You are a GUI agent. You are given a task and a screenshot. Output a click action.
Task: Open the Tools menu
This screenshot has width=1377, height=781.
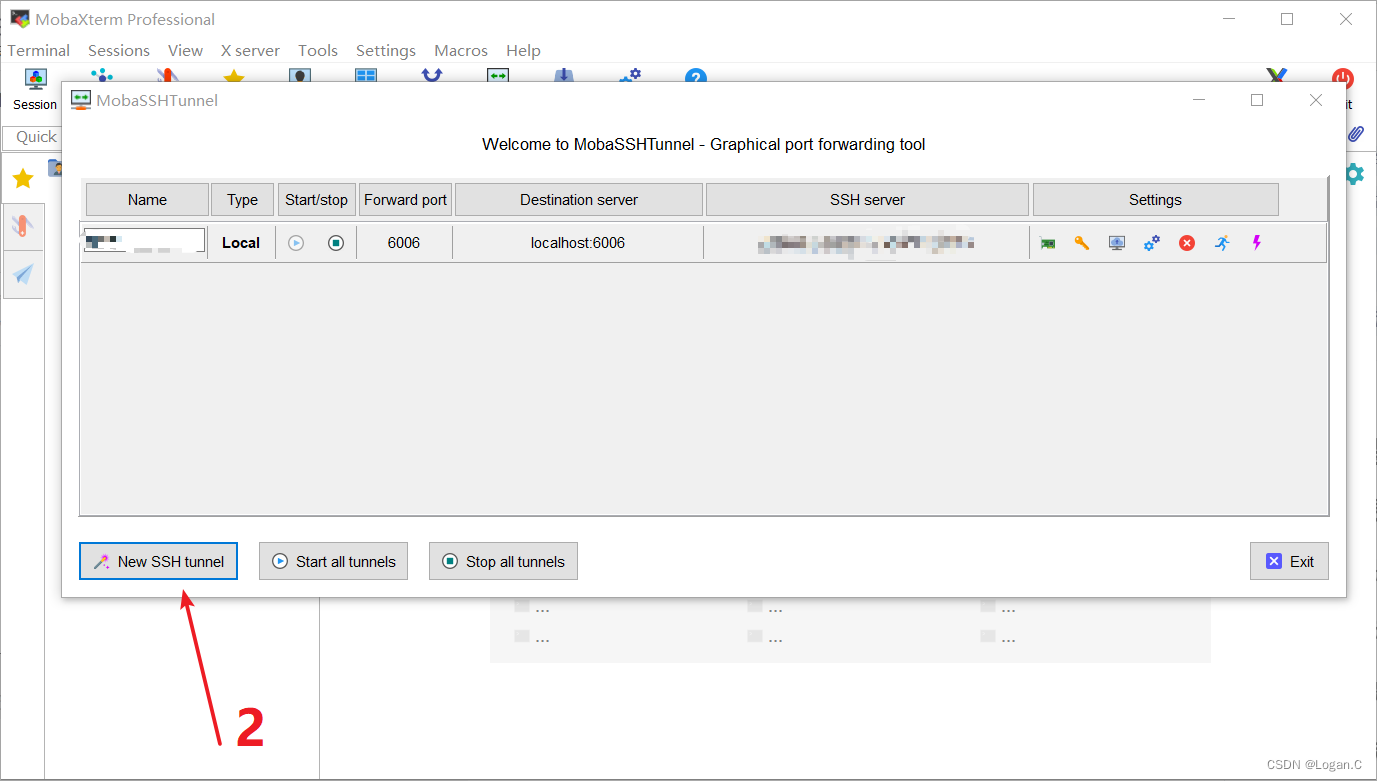318,50
